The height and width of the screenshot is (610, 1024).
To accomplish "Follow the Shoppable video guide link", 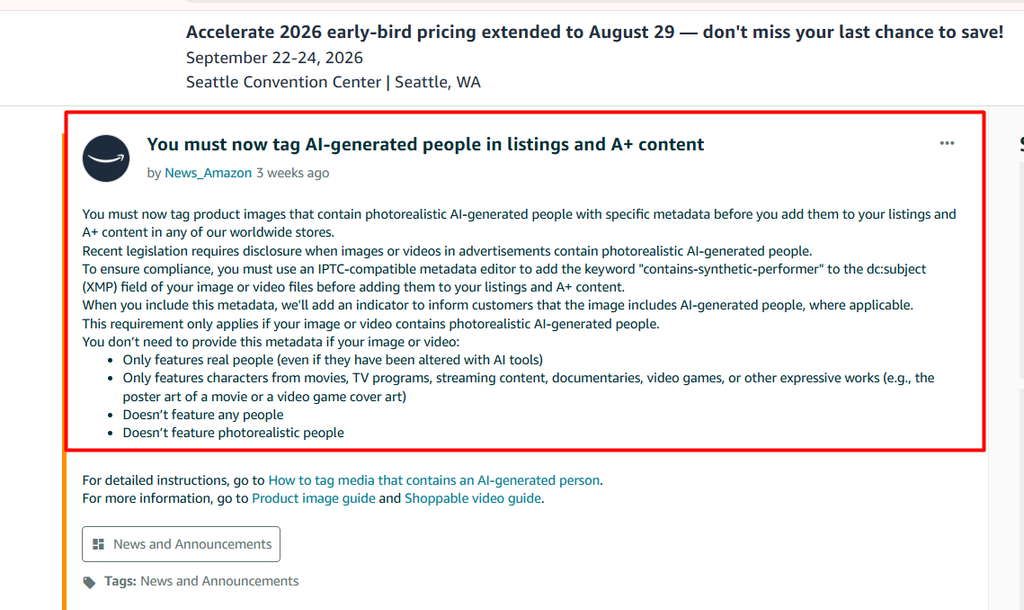I will 473,499.
